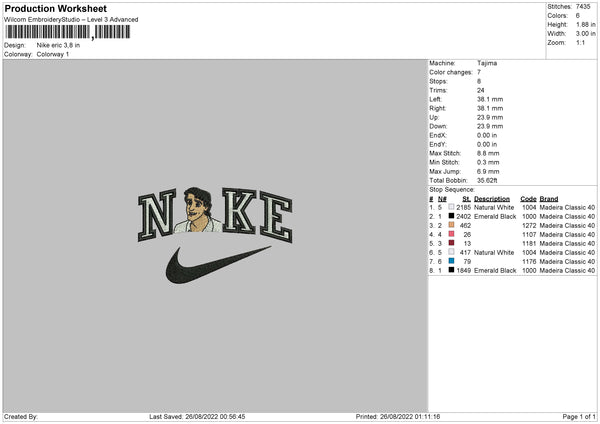Select the Machine value 'Tajima'
Screen dimensions: 600x424
point(487,63)
